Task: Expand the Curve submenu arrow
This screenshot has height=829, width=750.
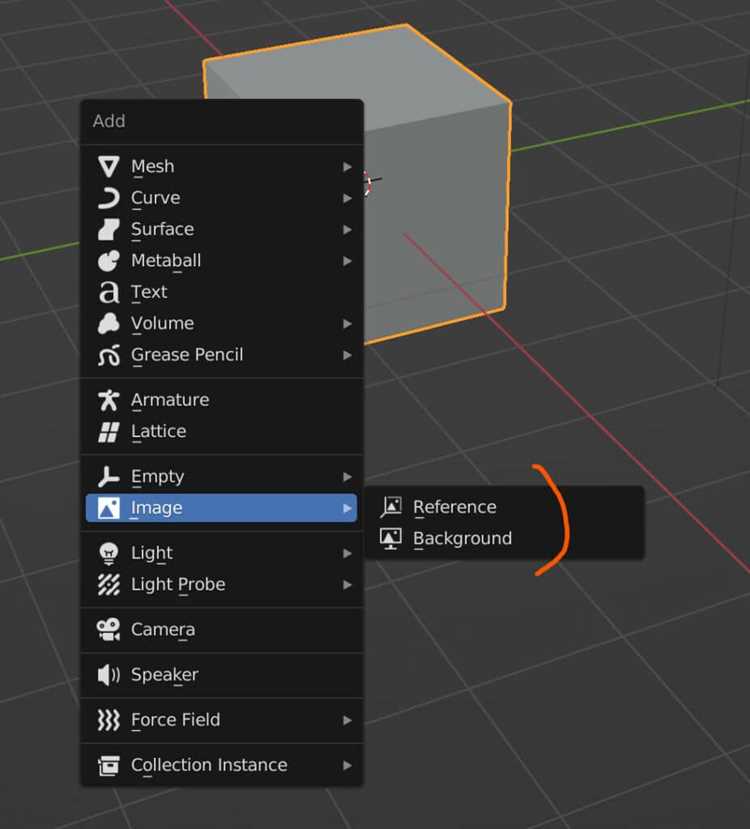Action: coord(347,198)
